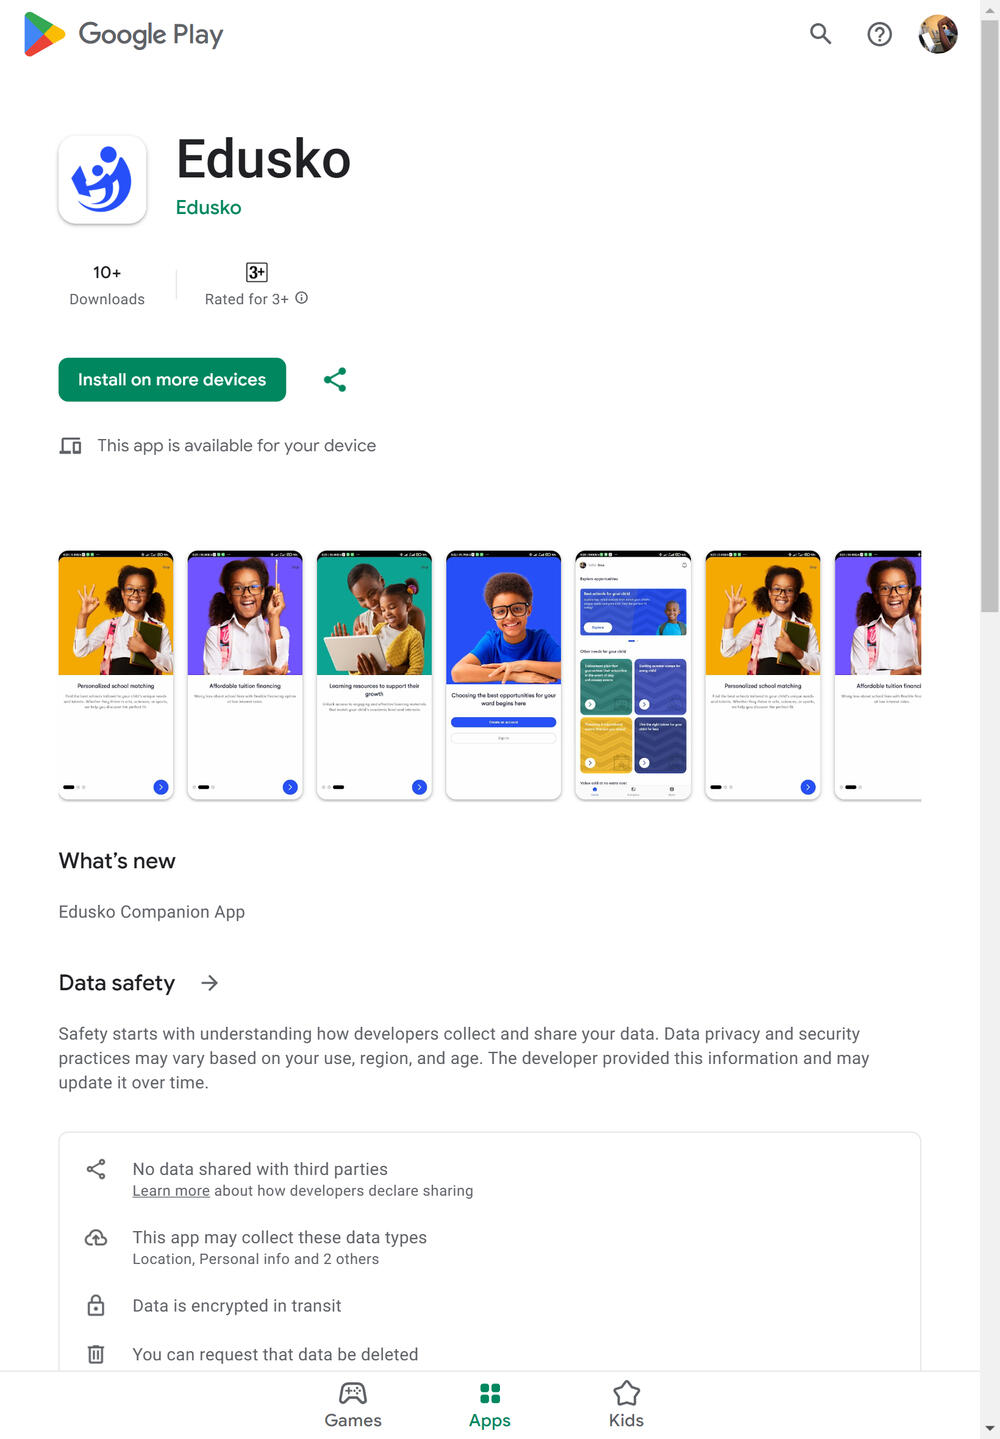Click 'Rated for 3+' text
The height and width of the screenshot is (1439, 1000).
[x=247, y=299]
